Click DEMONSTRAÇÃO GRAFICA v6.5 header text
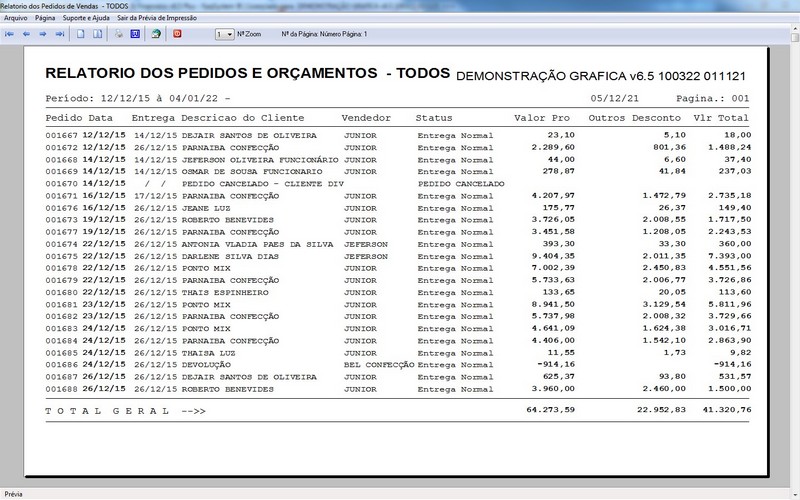Image resolution: width=800 pixels, height=500 pixels. point(601,76)
